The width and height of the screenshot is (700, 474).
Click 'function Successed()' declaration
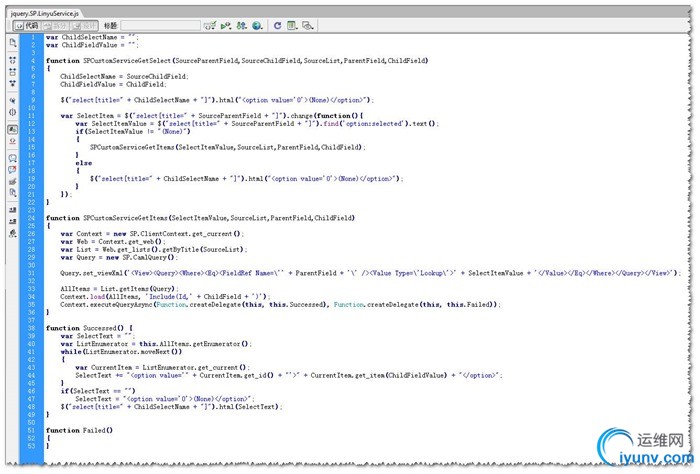(x=89, y=328)
